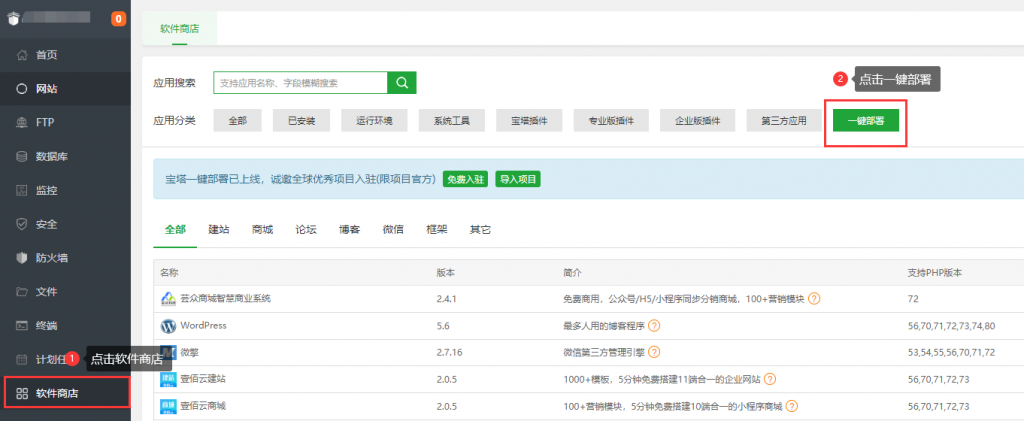The image size is (1024, 421).
Task: Click the home icon beside 首页
Action: (22, 55)
